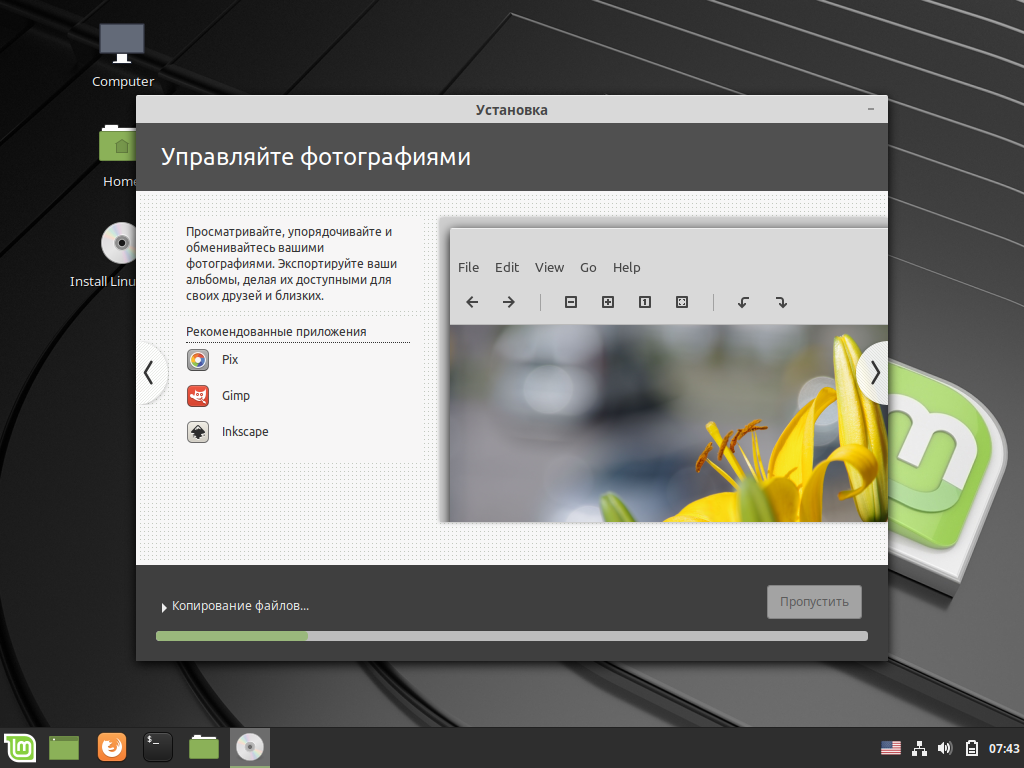
Task: Click the Рекомендованные приложения heading
Action: (276, 332)
